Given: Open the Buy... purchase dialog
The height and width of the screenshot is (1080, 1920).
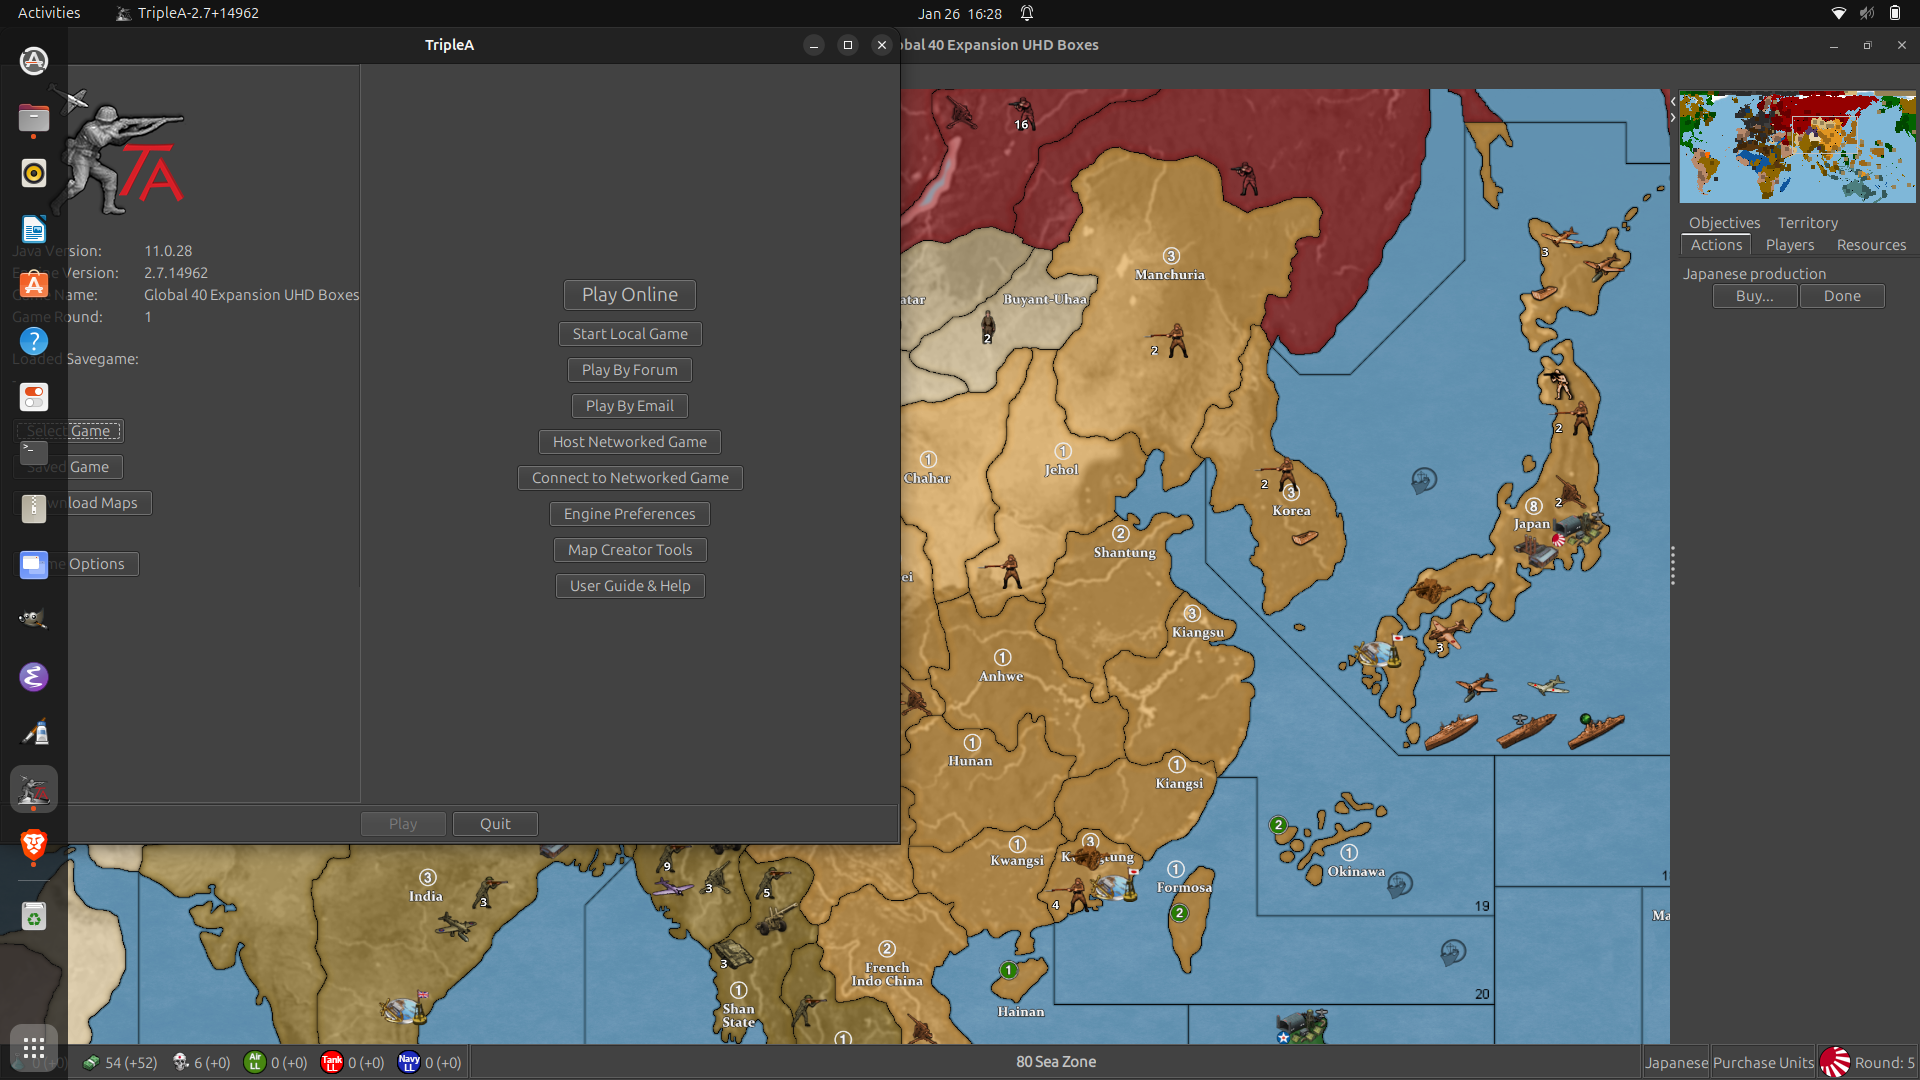Looking at the screenshot, I should pos(1754,296).
